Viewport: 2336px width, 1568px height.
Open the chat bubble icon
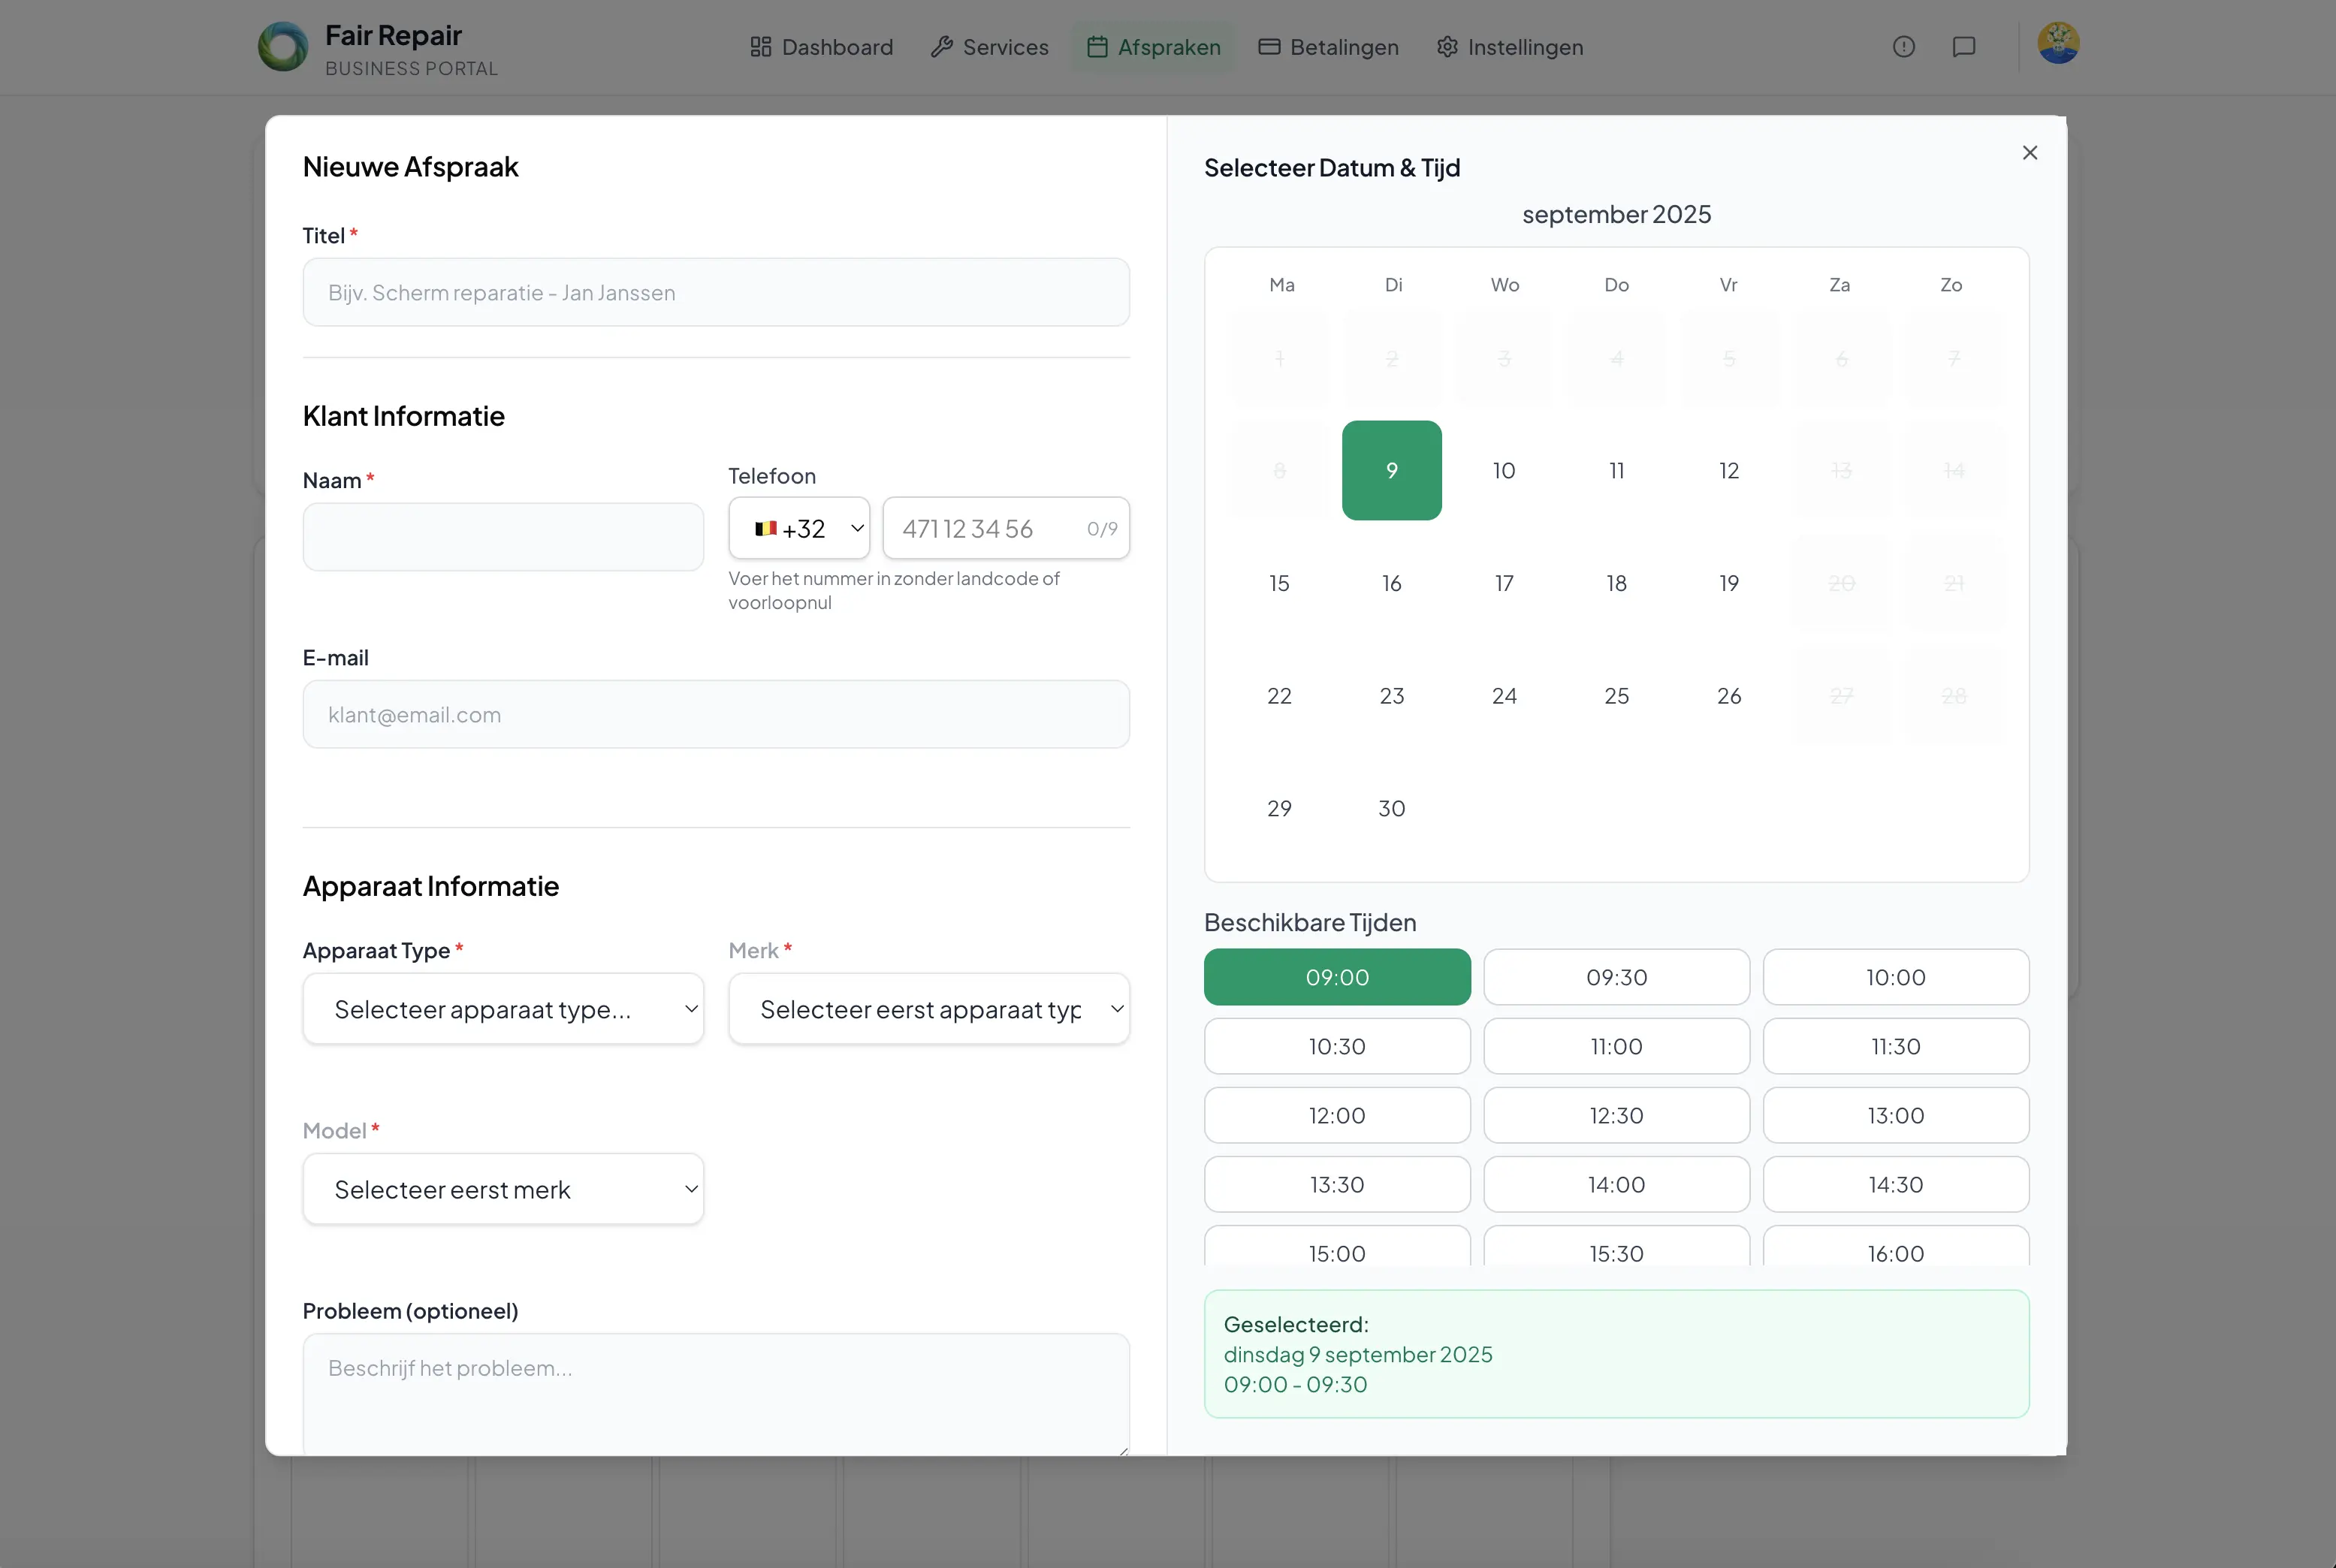(1964, 47)
